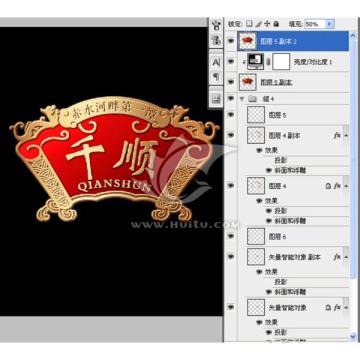The height and width of the screenshot is (360, 360).
Task: Click the layers panel scroll down arrow
Action: [353, 337]
